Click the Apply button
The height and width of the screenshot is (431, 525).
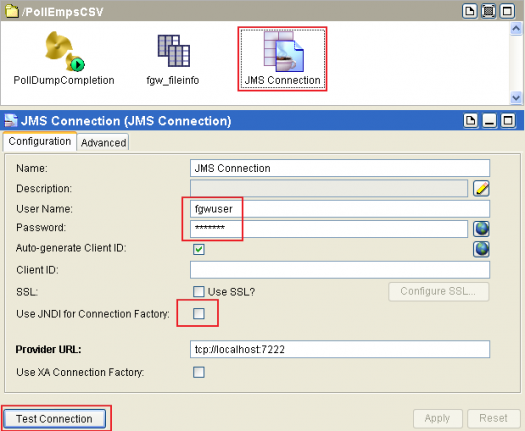point(437,418)
